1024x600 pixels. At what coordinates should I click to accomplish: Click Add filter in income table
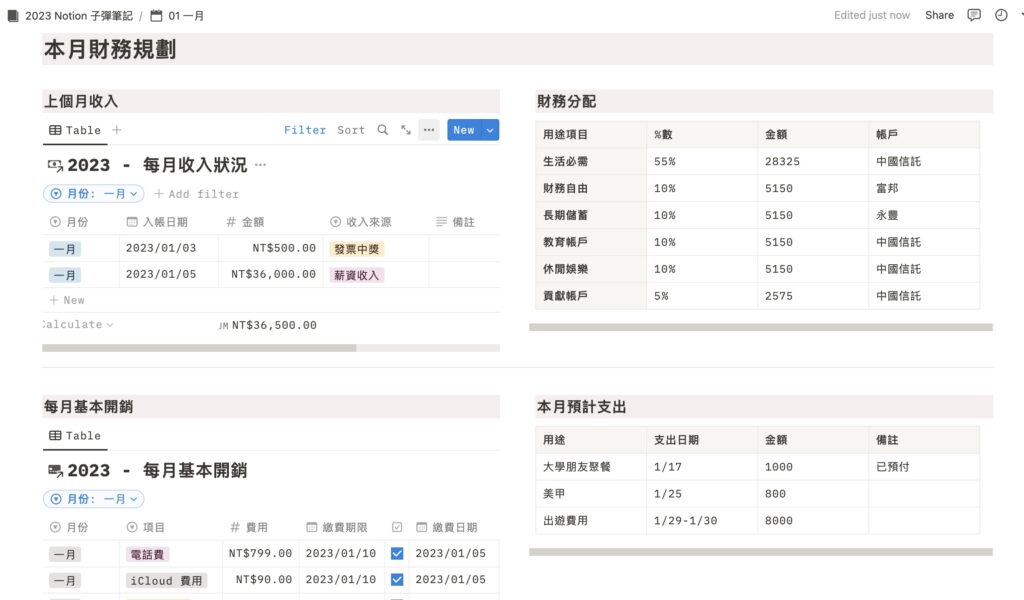pos(197,194)
